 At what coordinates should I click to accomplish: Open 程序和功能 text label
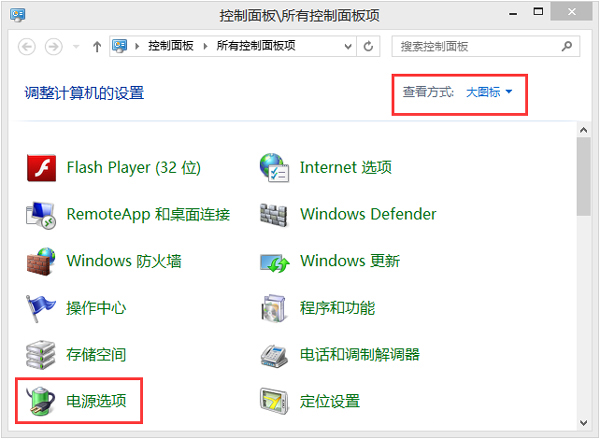(x=337, y=308)
